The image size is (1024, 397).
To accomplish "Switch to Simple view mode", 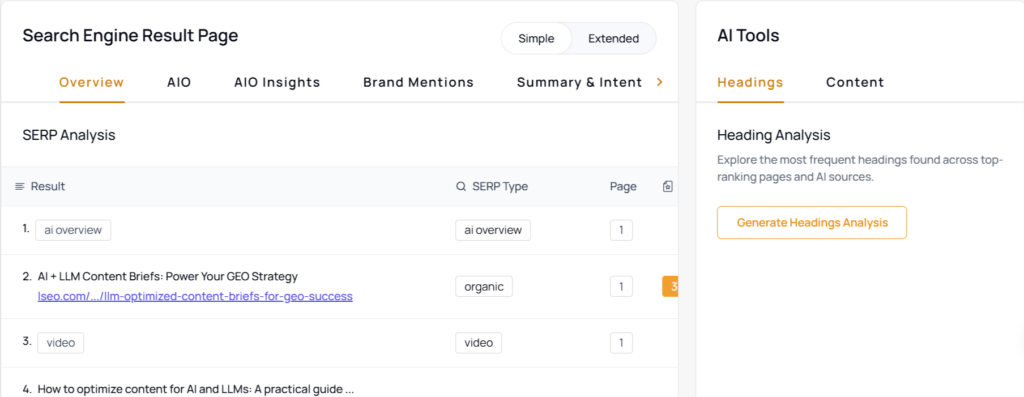I will point(536,39).
